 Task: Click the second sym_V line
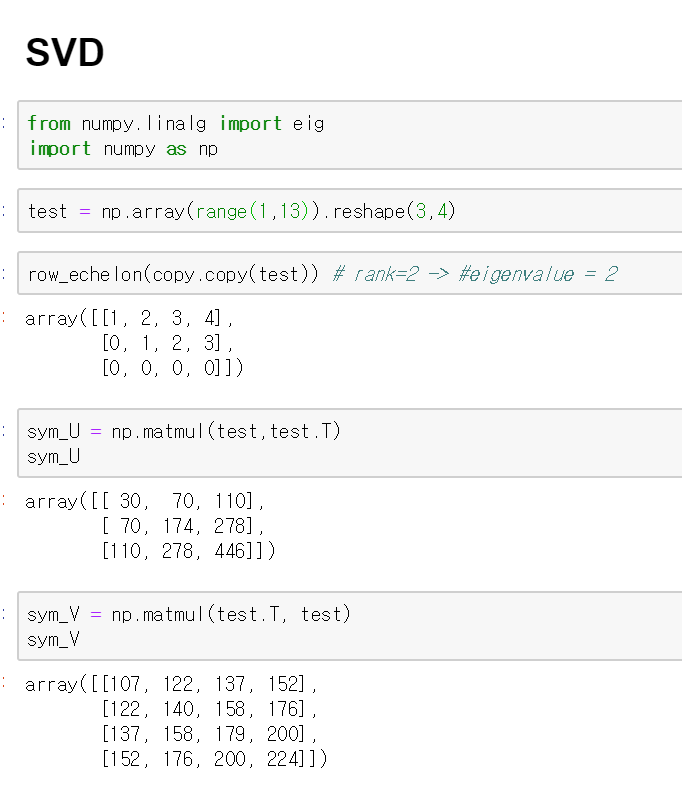pyautogui.click(x=53, y=640)
